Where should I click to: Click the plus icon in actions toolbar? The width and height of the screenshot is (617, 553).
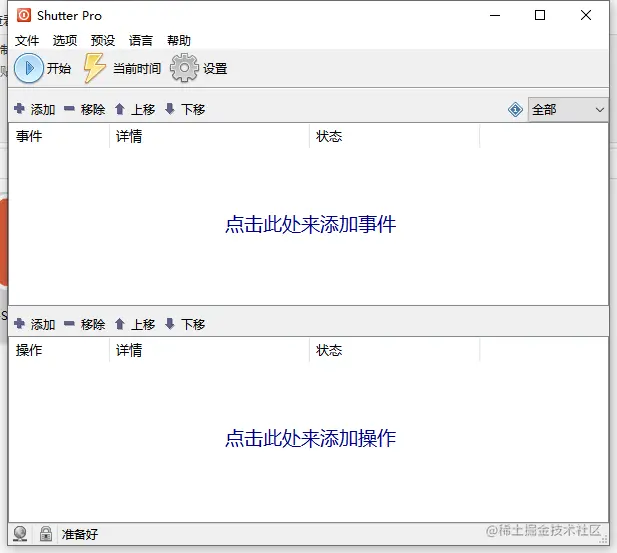pos(19,324)
